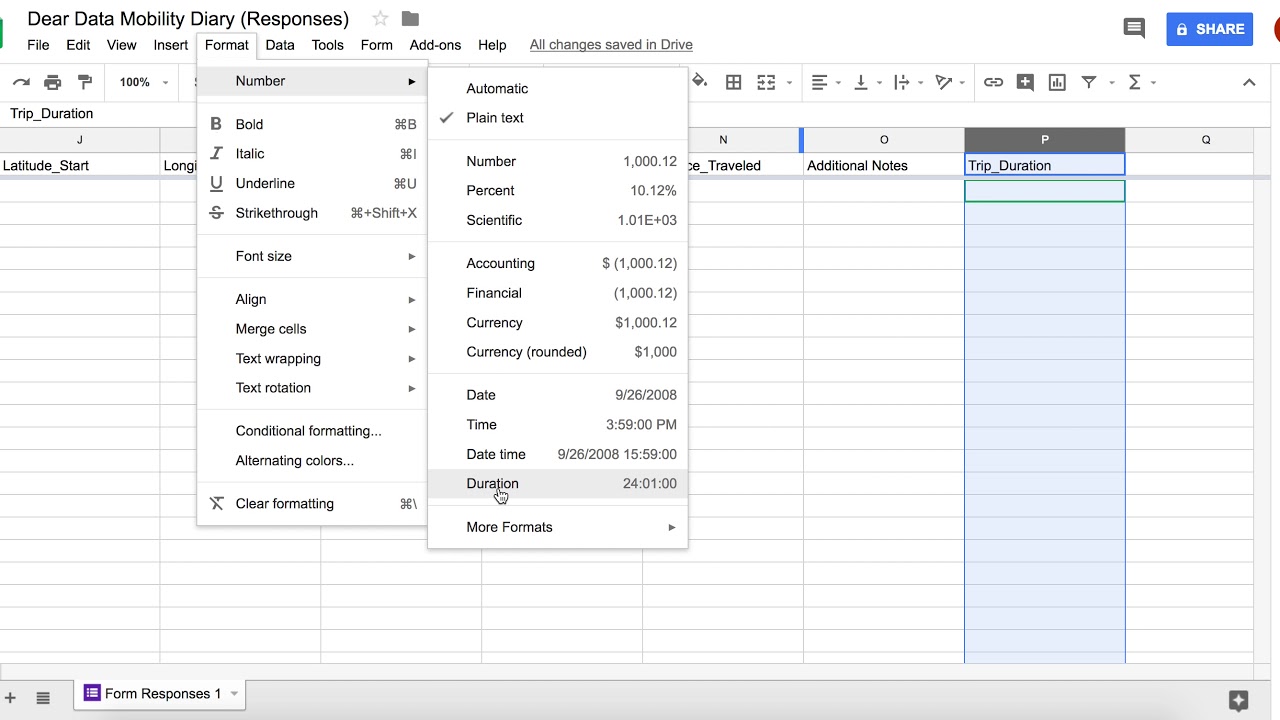Open the comments history speech bubble
The height and width of the screenshot is (720, 1280).
(1134, 28)
